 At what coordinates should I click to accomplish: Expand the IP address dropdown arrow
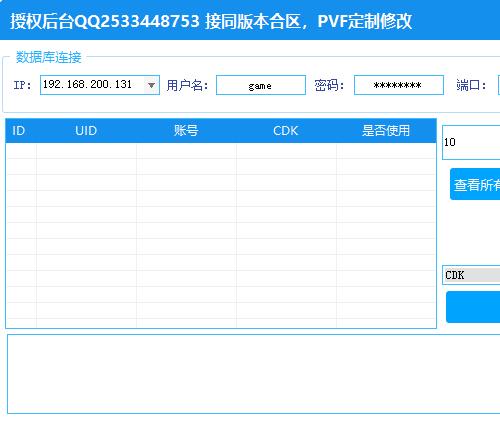[x=151, y=85]
